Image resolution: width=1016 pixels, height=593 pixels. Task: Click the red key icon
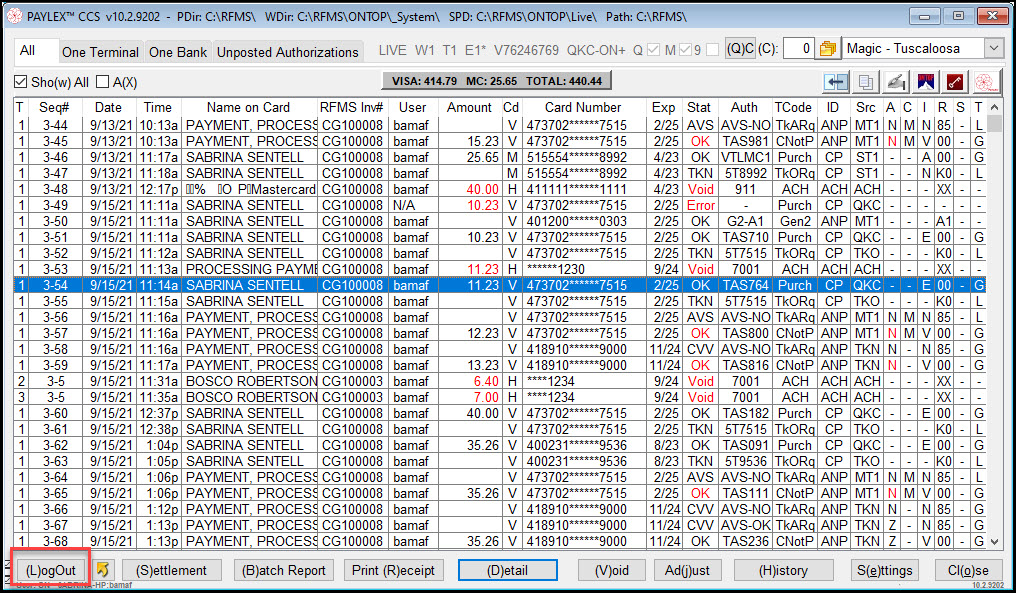(x=955, y=82)
